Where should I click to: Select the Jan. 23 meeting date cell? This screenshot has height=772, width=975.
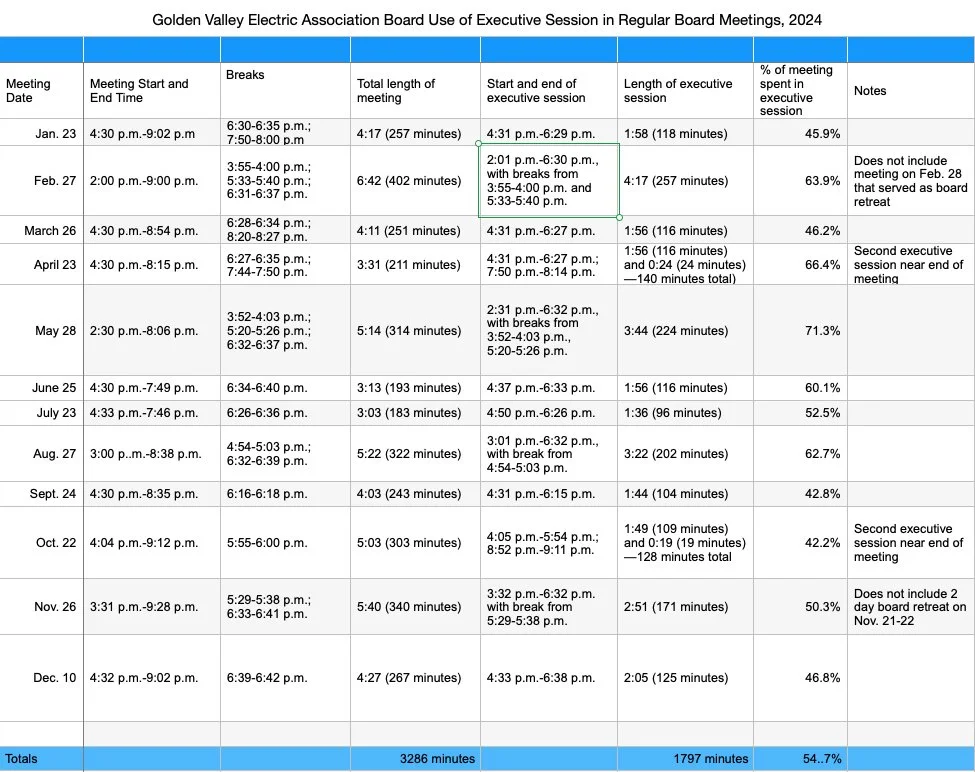point(42,133)
